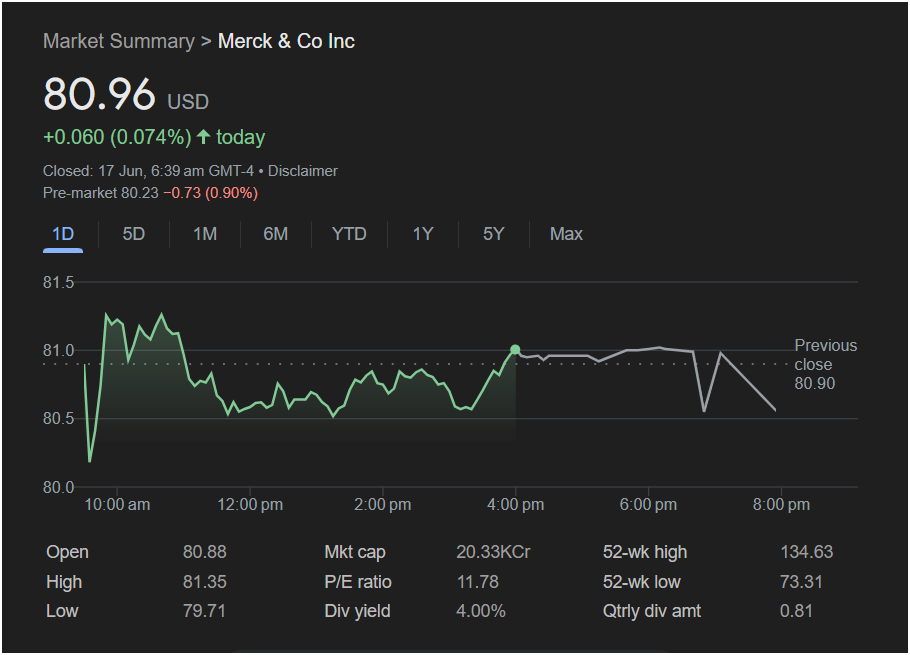Click the 8:00 pm axis label
The height and width of the screenshot is (655, 910).
(x=781, y=505)
